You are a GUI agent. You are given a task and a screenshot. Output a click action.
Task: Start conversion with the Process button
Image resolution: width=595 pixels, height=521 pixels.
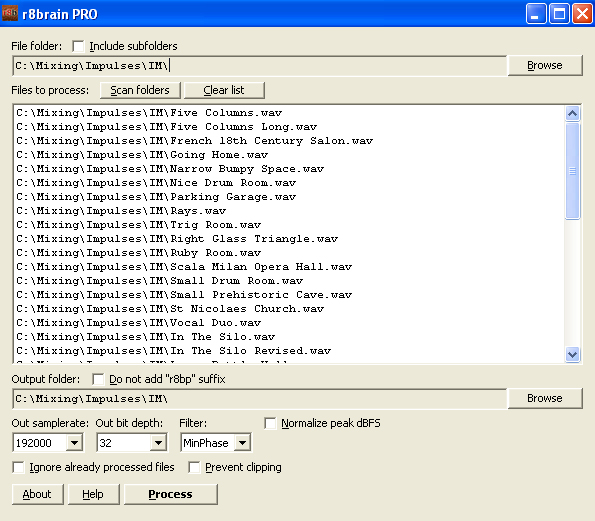click(x=170, y=494)
